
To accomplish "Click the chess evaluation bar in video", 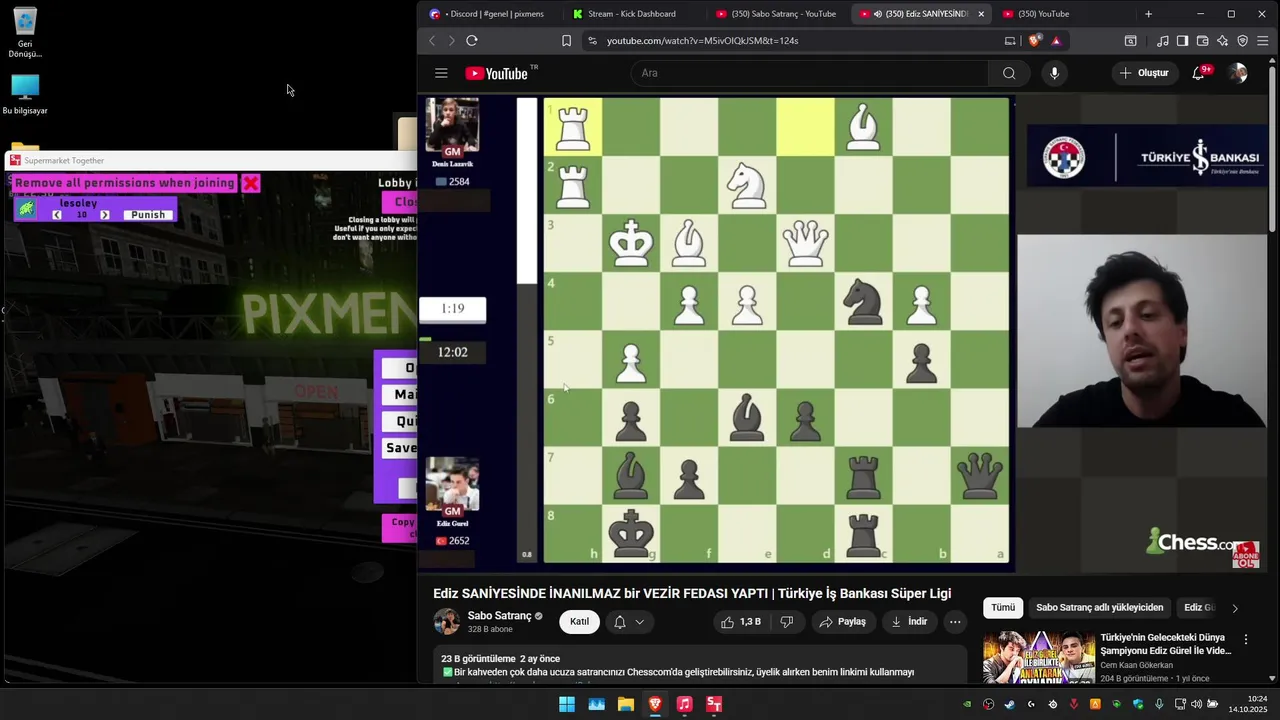I will [526, 330].
